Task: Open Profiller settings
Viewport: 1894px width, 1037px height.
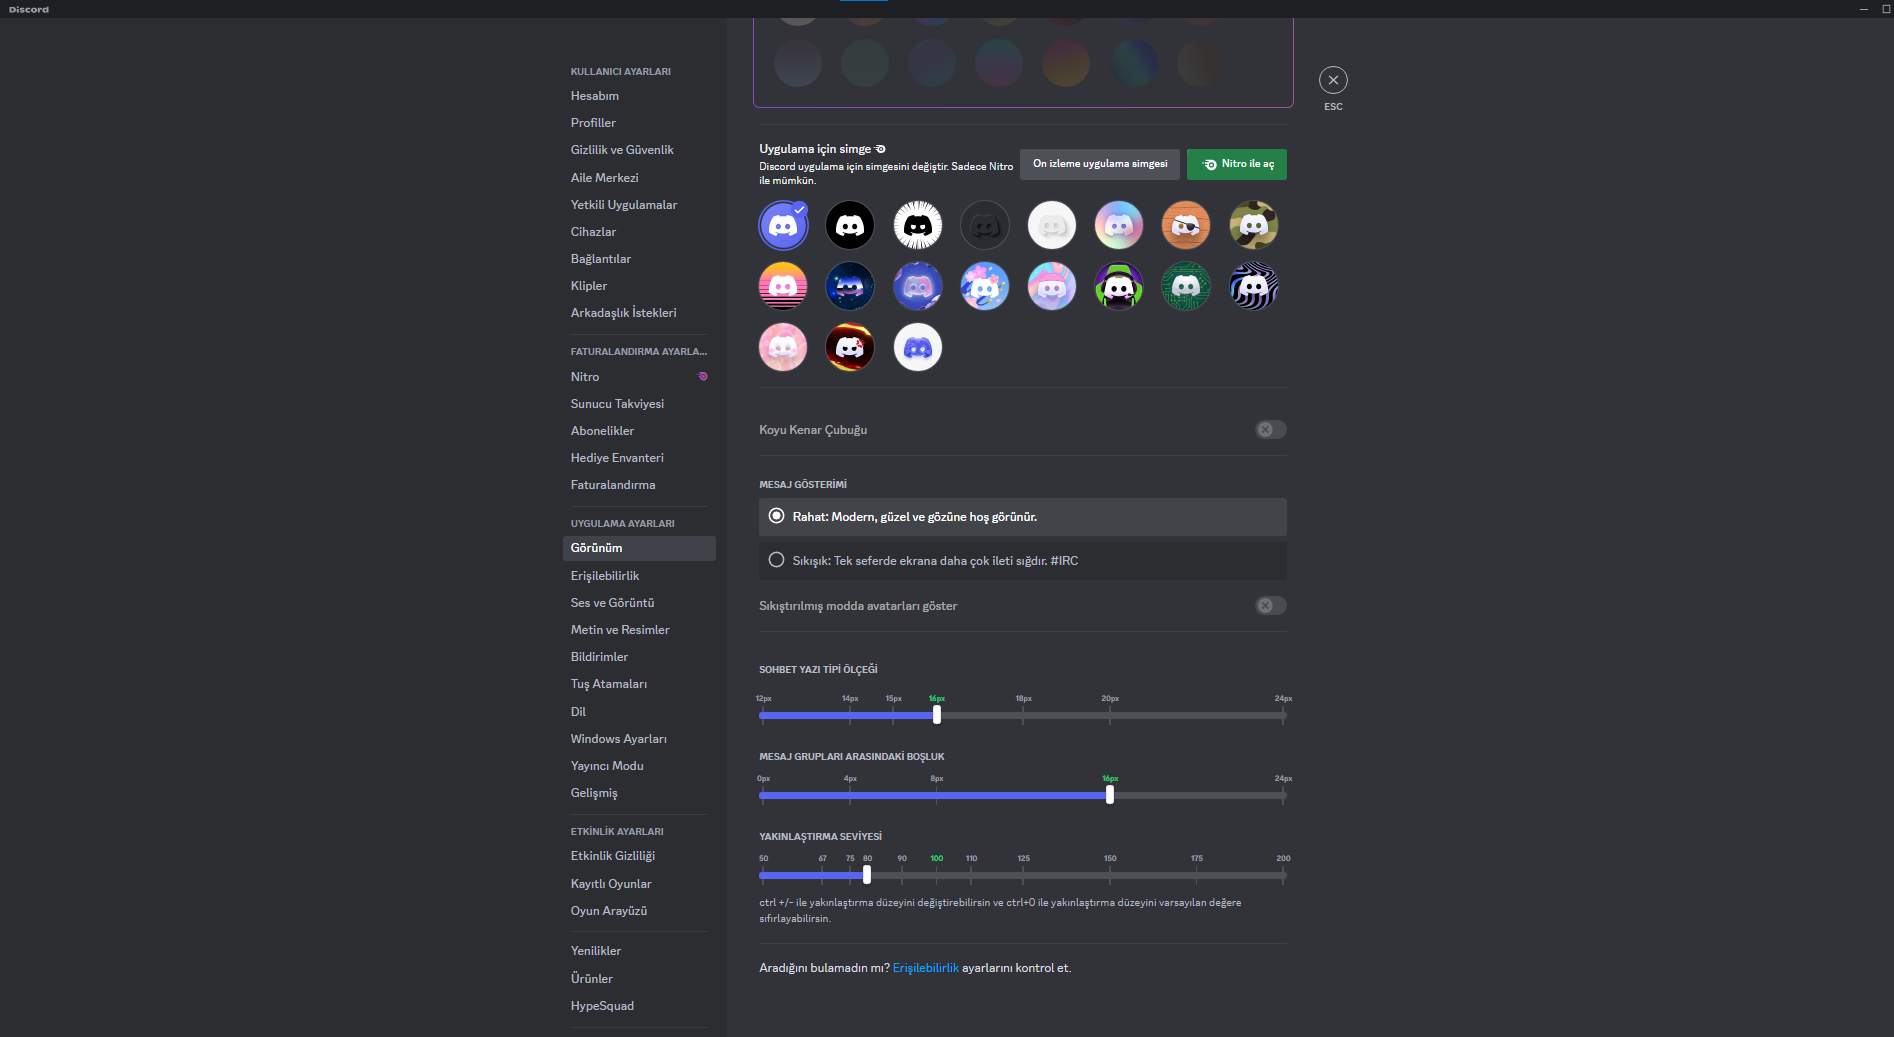Action: pos(639,123)
